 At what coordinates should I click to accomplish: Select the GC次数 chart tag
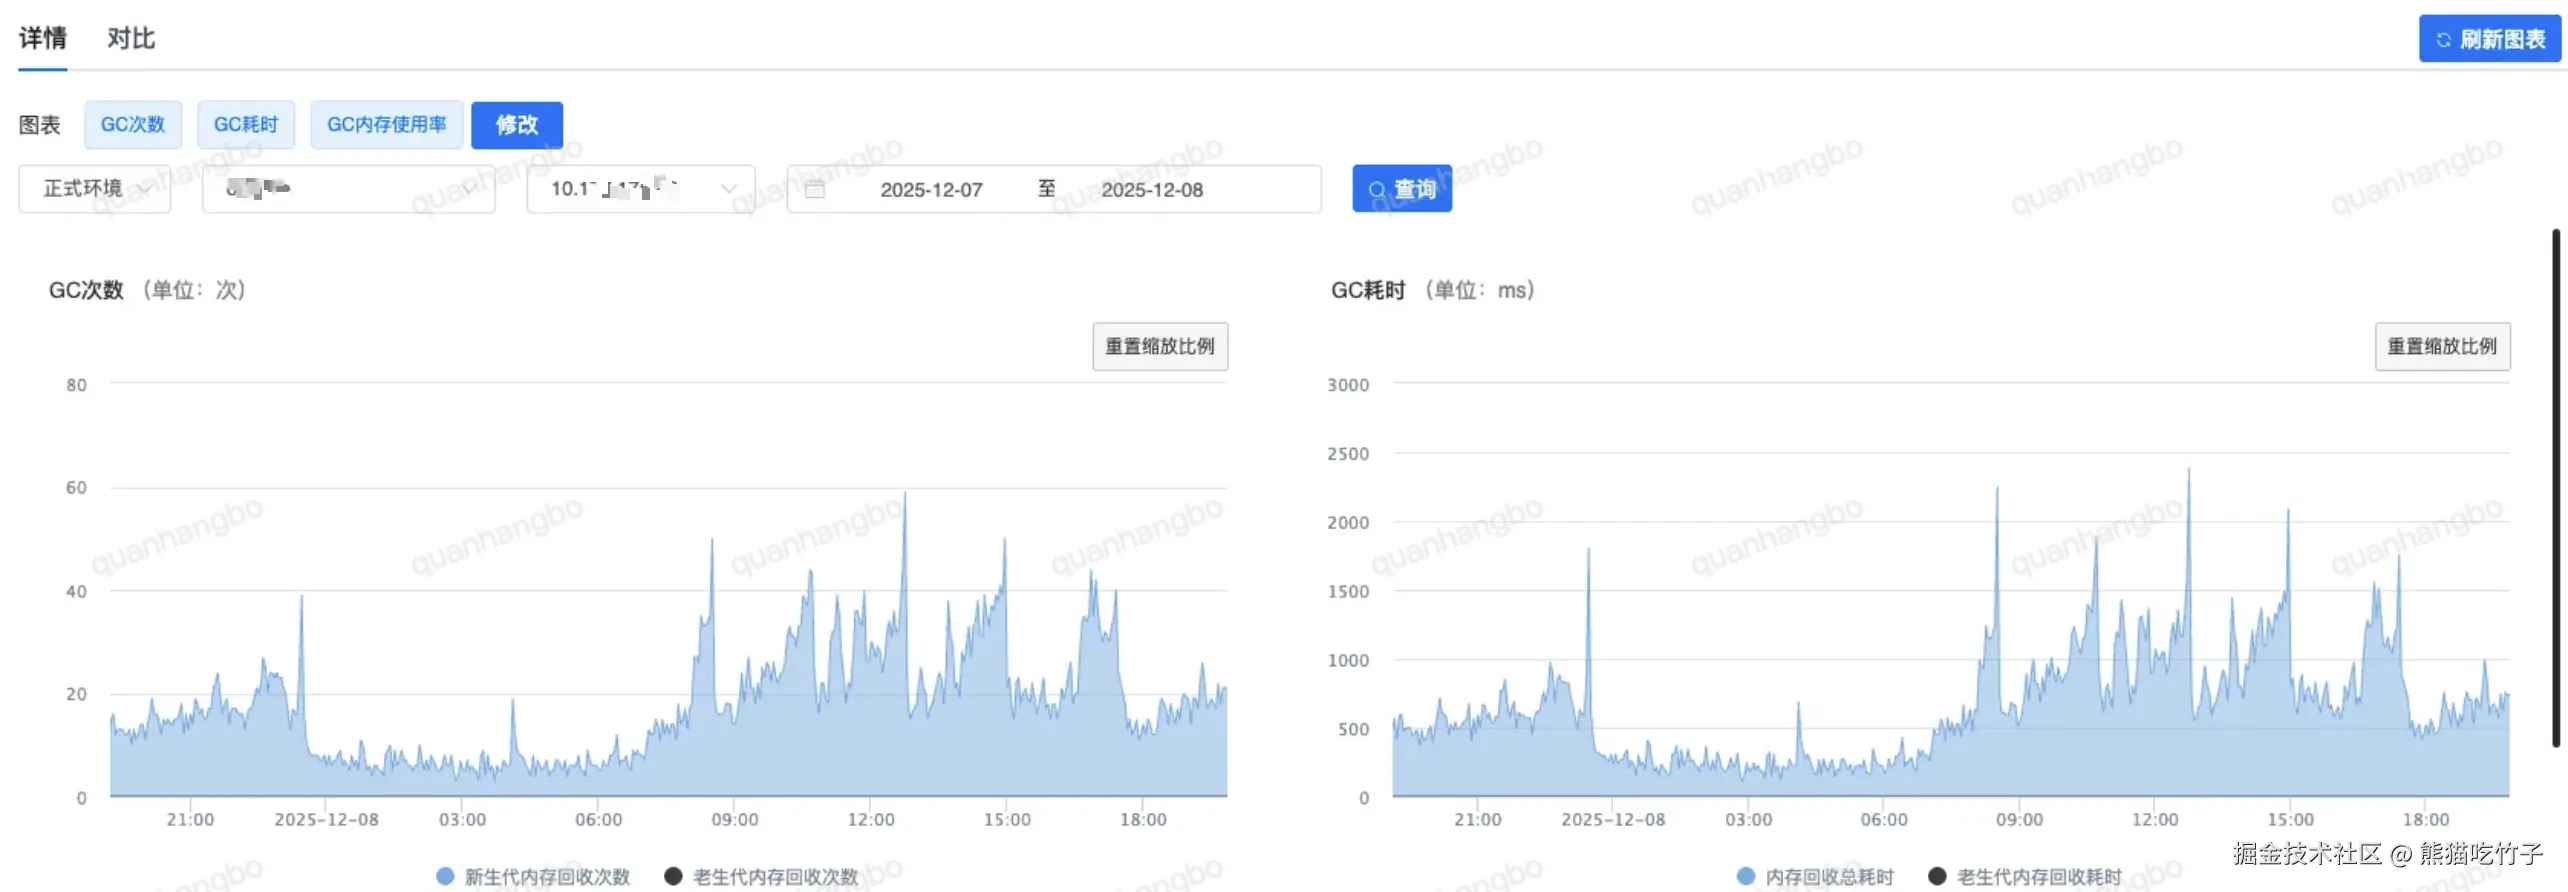click(x=133, y=125)
